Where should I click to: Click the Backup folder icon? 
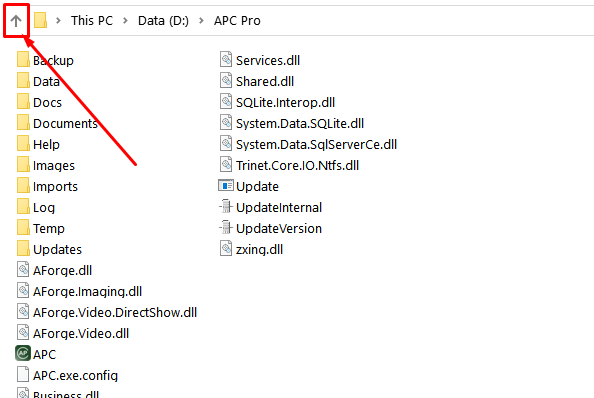[23, 59]
